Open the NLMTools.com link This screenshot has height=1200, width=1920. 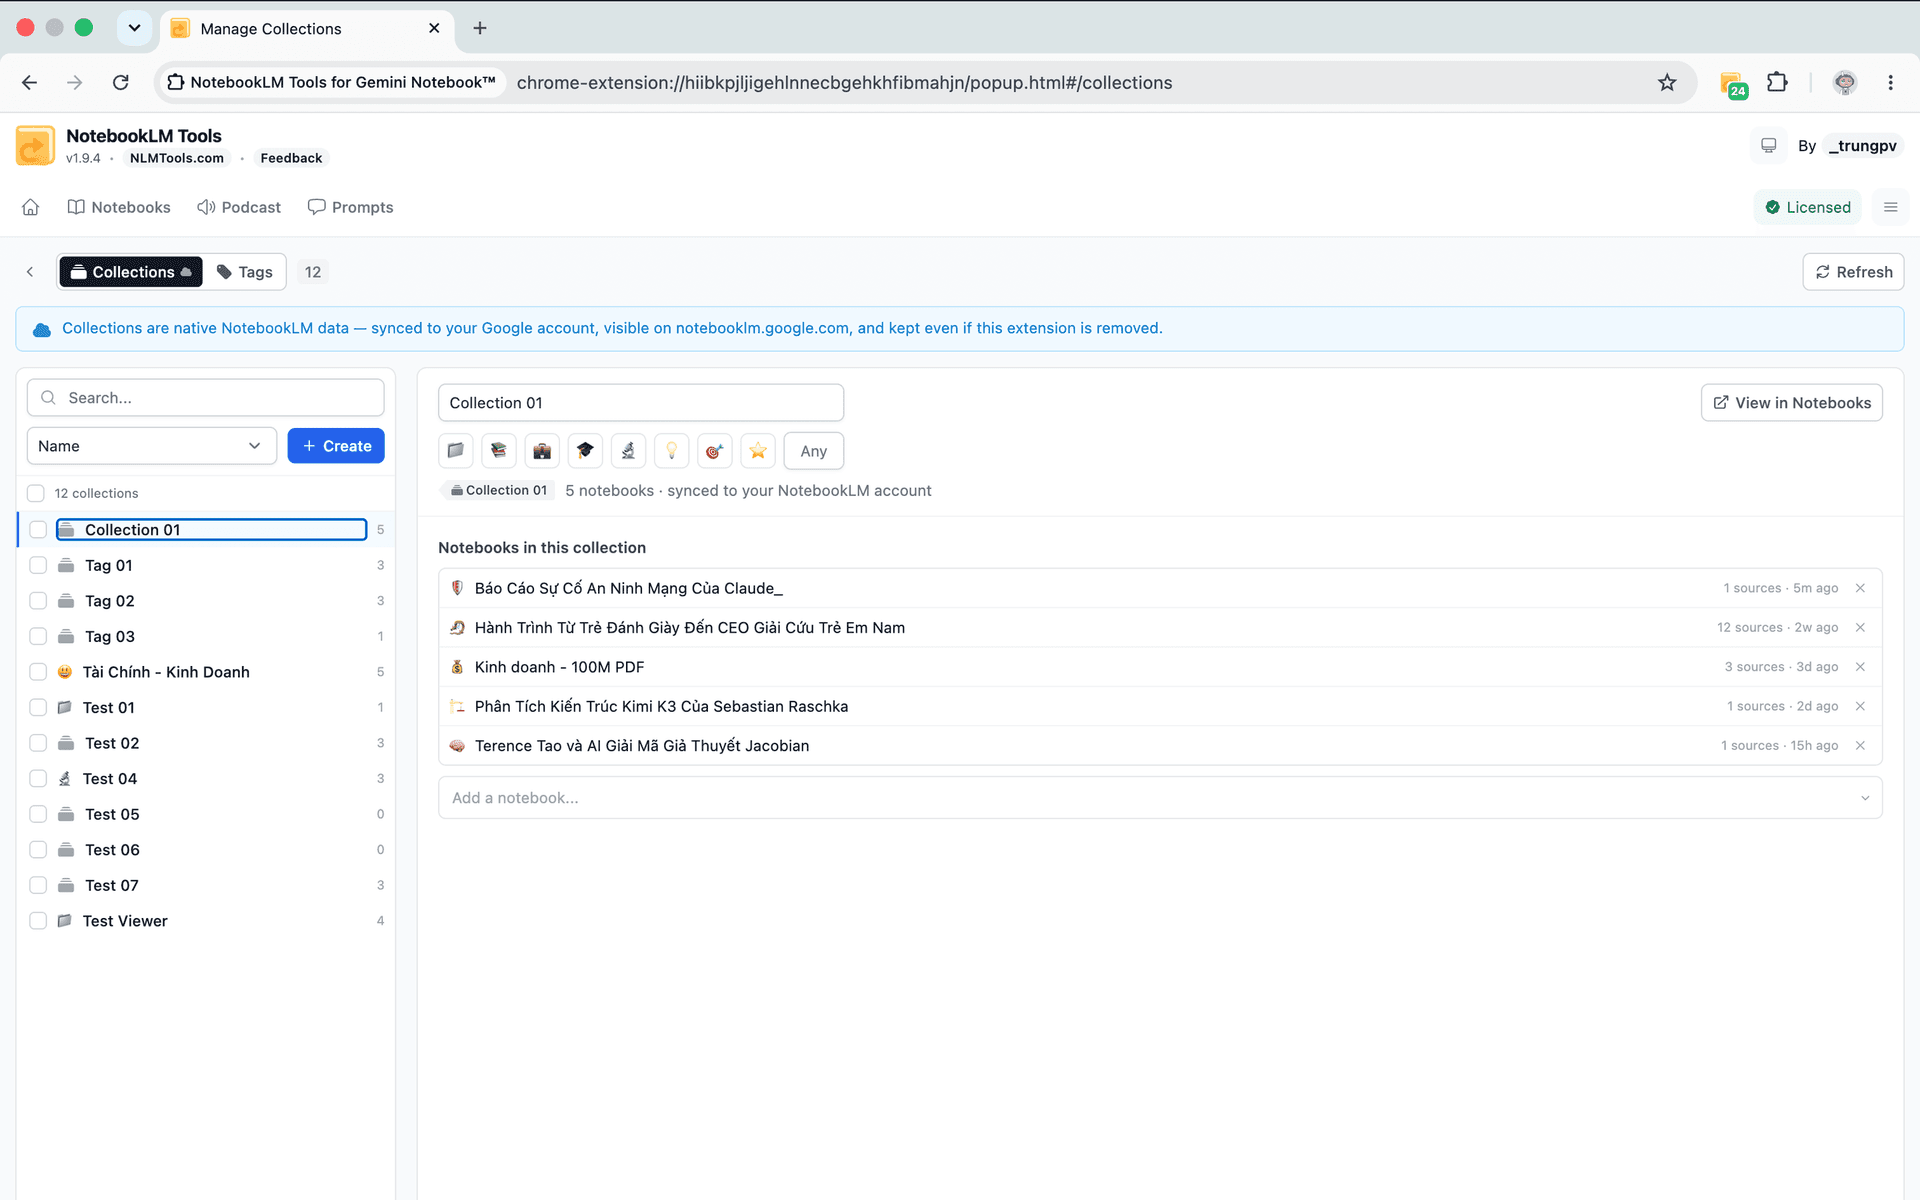coord(177,158)
